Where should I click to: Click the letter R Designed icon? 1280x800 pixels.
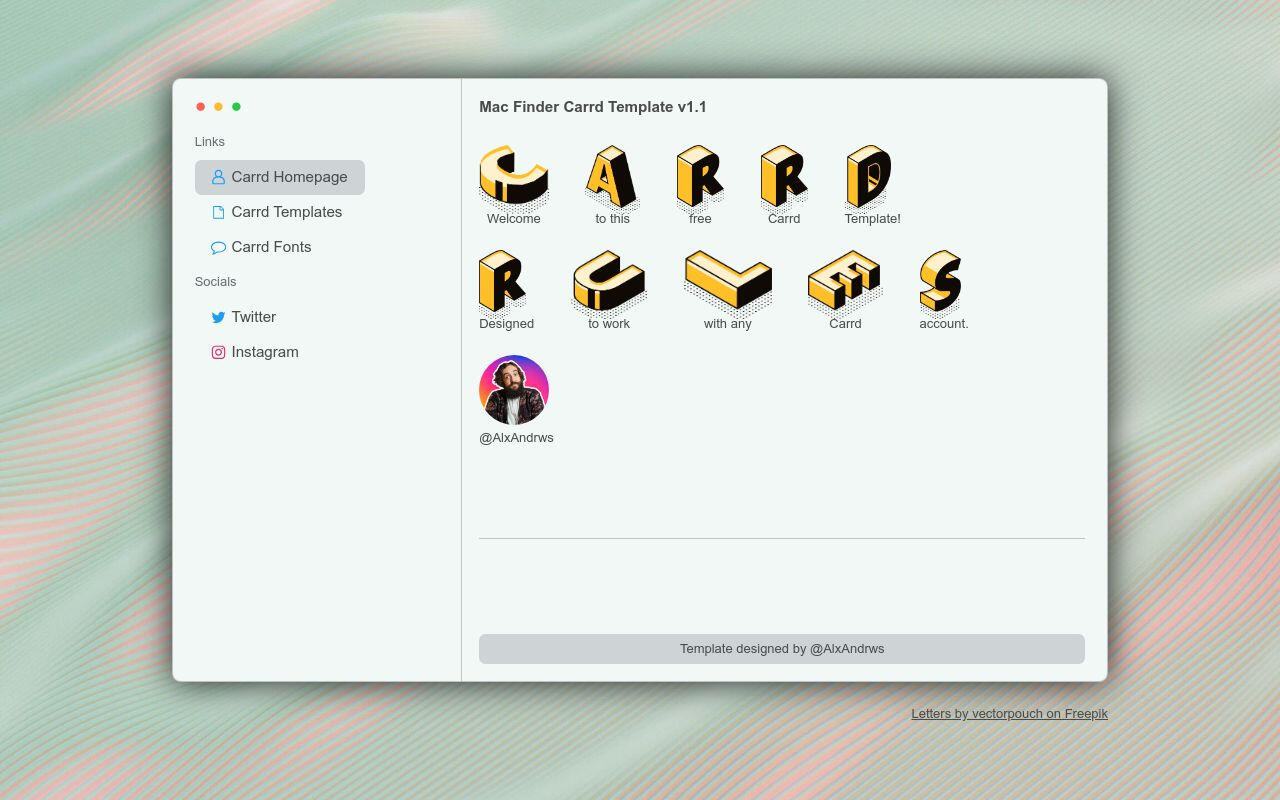[x=503, y=282]
